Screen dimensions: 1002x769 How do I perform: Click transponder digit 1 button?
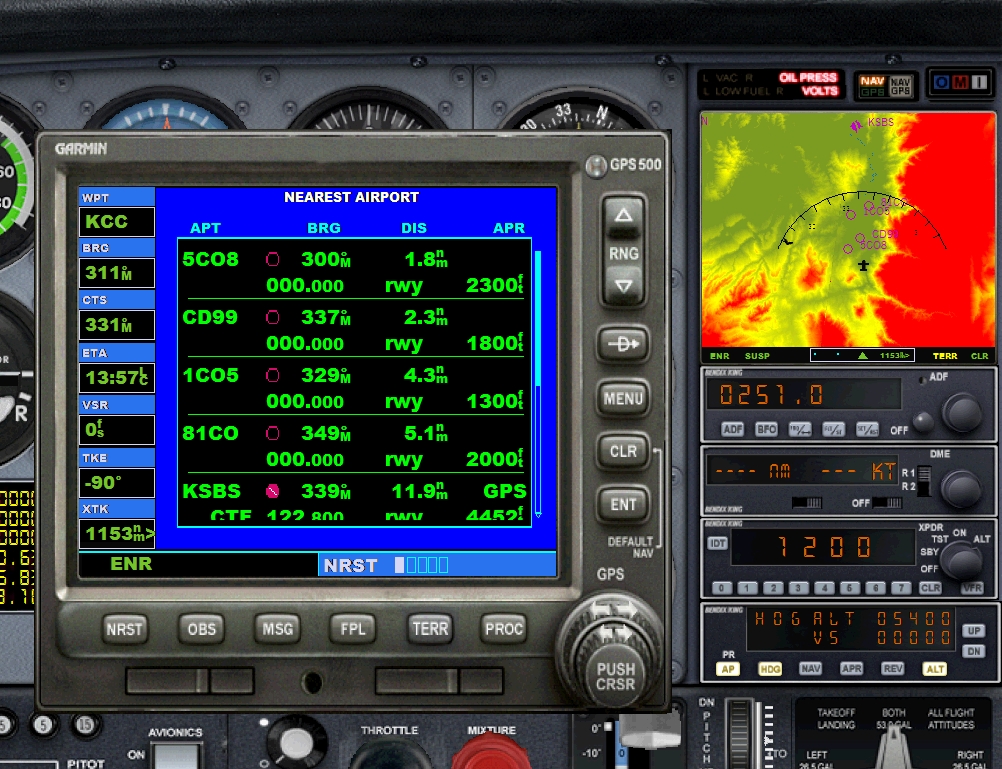click(747, 588)
